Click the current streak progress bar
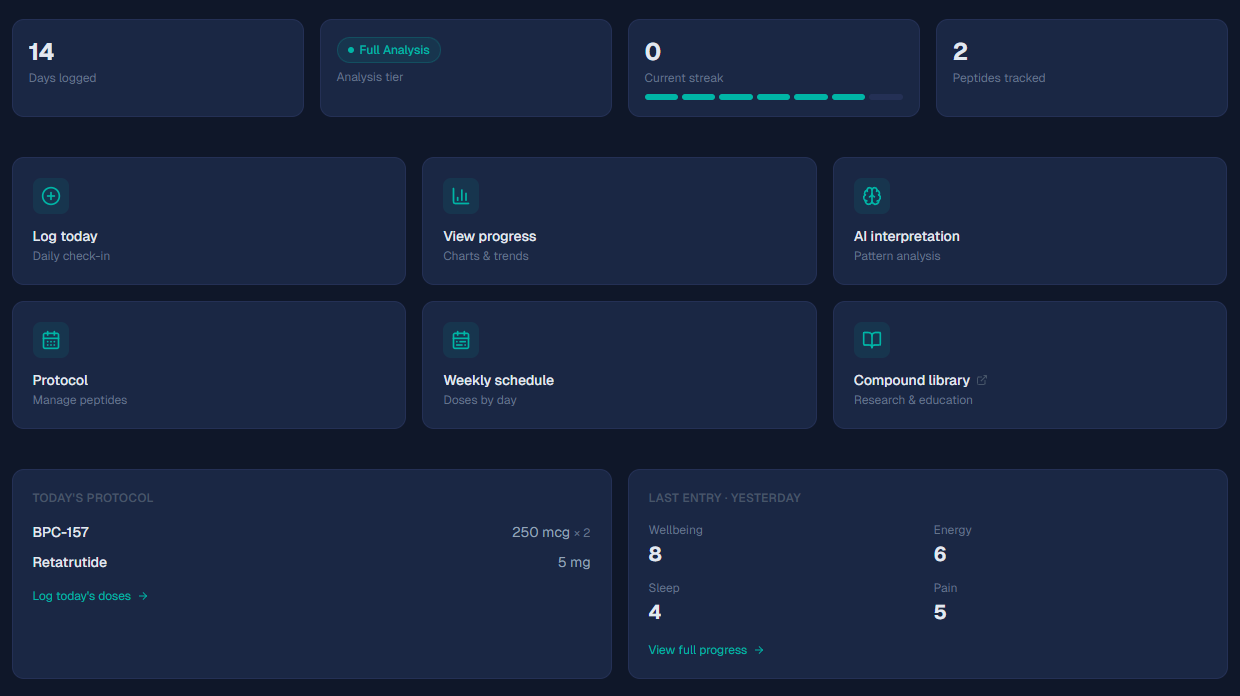This screenshot has height=696, width=1240. coord(773,96)
